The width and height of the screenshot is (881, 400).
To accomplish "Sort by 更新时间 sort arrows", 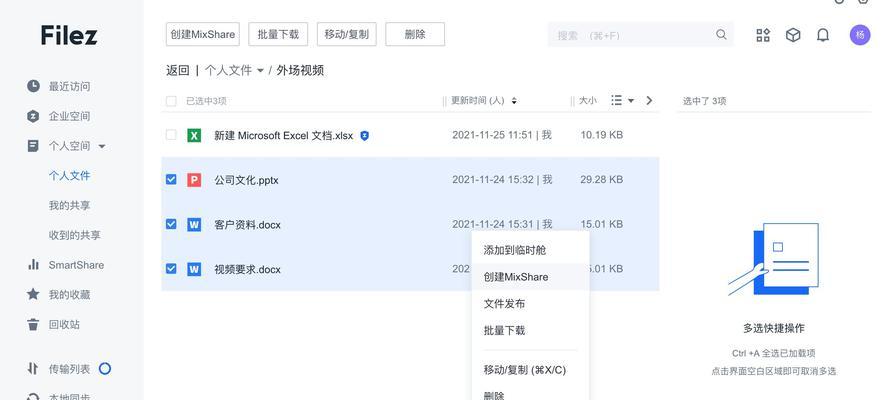I will coord(514,101).
